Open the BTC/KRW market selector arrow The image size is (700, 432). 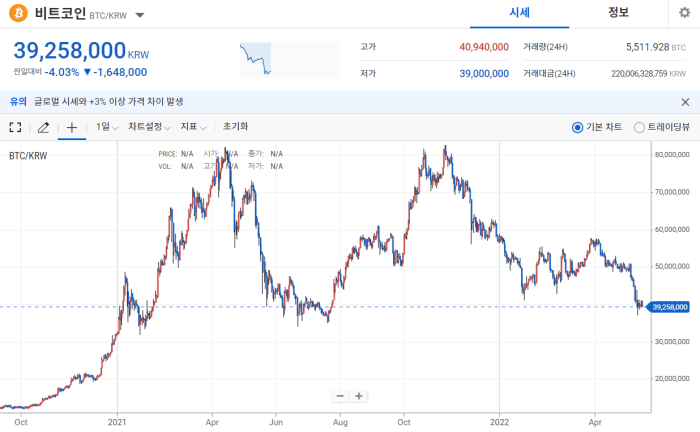(140, 16)
